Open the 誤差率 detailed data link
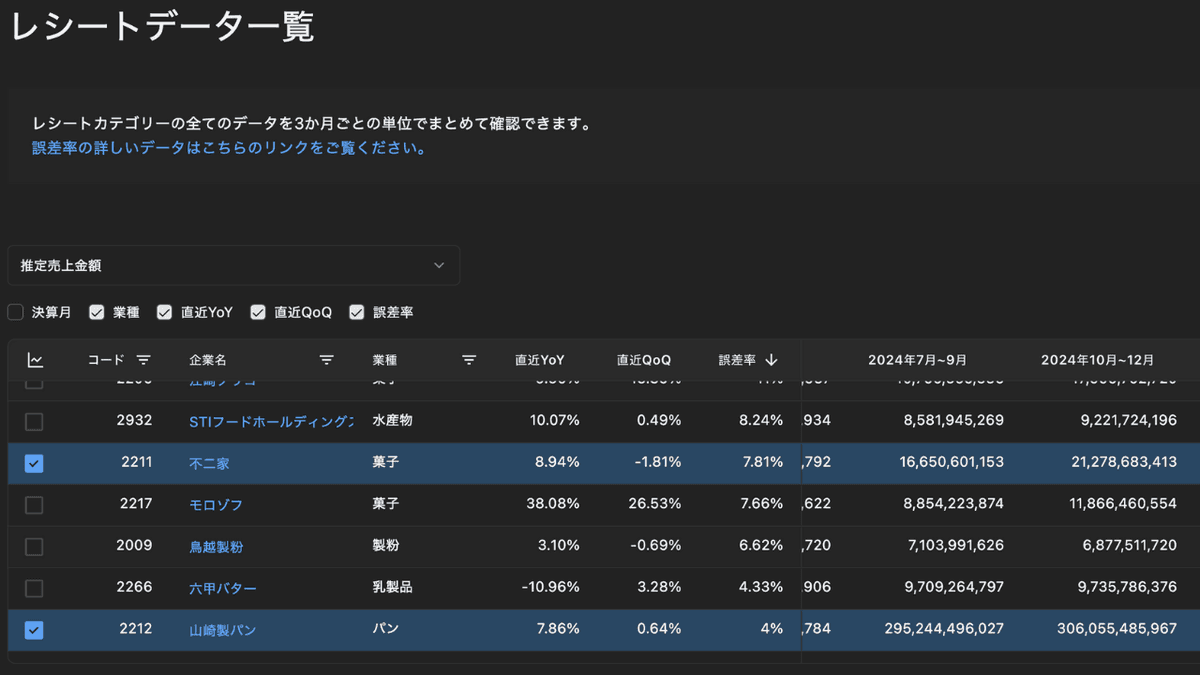 (x=230, y=148)
